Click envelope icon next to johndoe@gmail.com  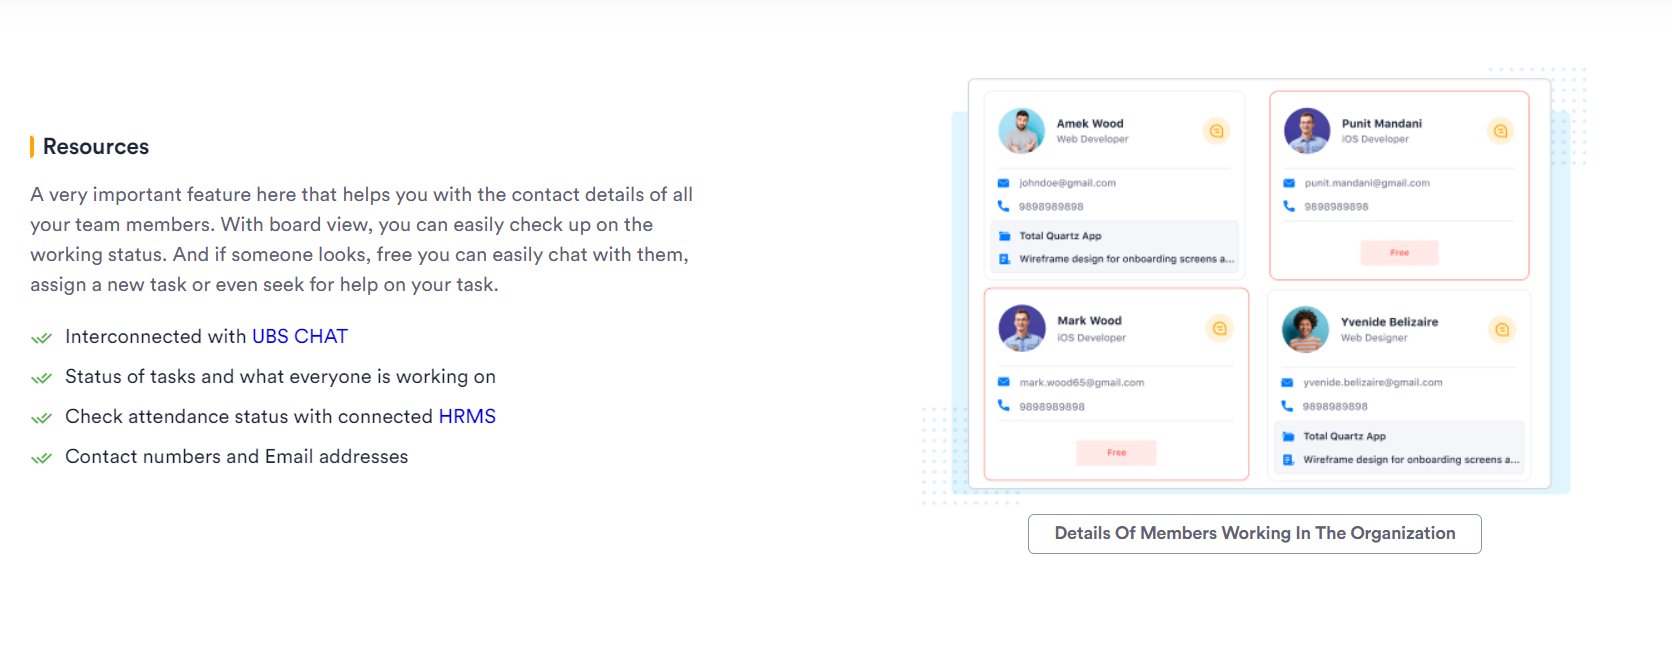point(1003,183)
